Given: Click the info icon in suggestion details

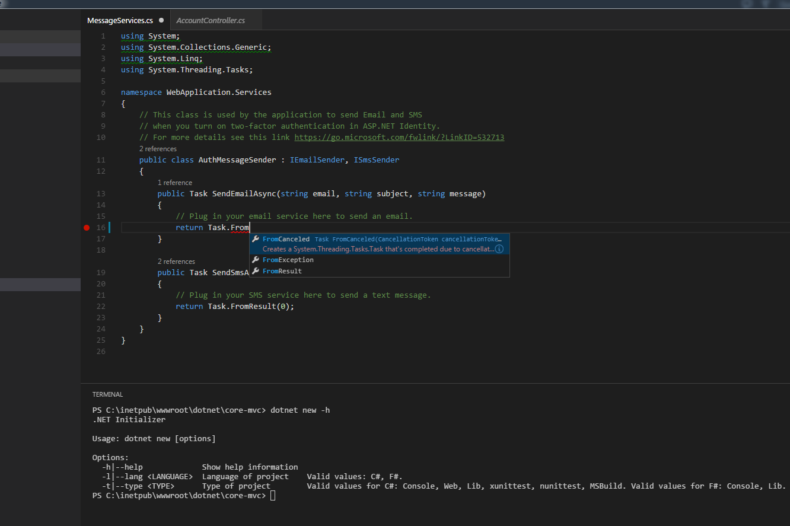Looking at the screenshot, I should click(499, 249).
